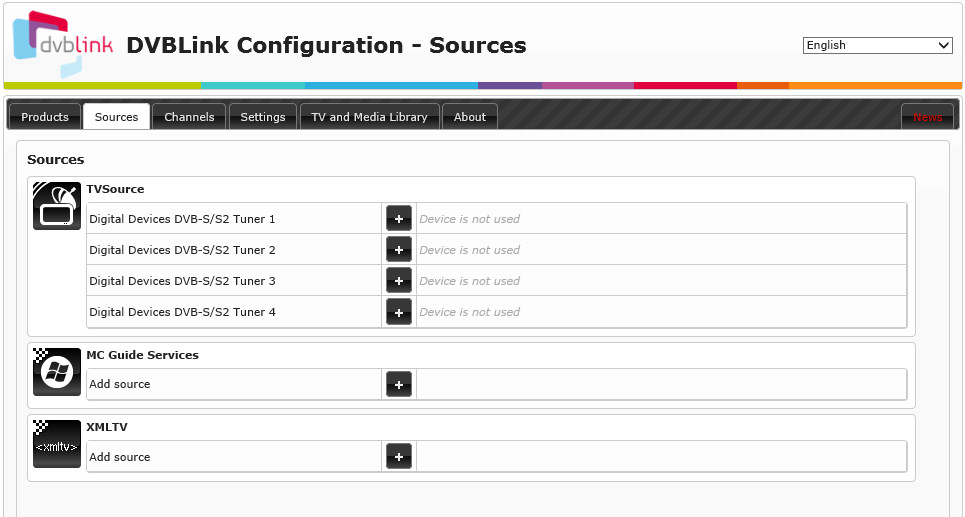Click the dvblink logo
This screenshot has height=517, width=965.
[62, 44]
